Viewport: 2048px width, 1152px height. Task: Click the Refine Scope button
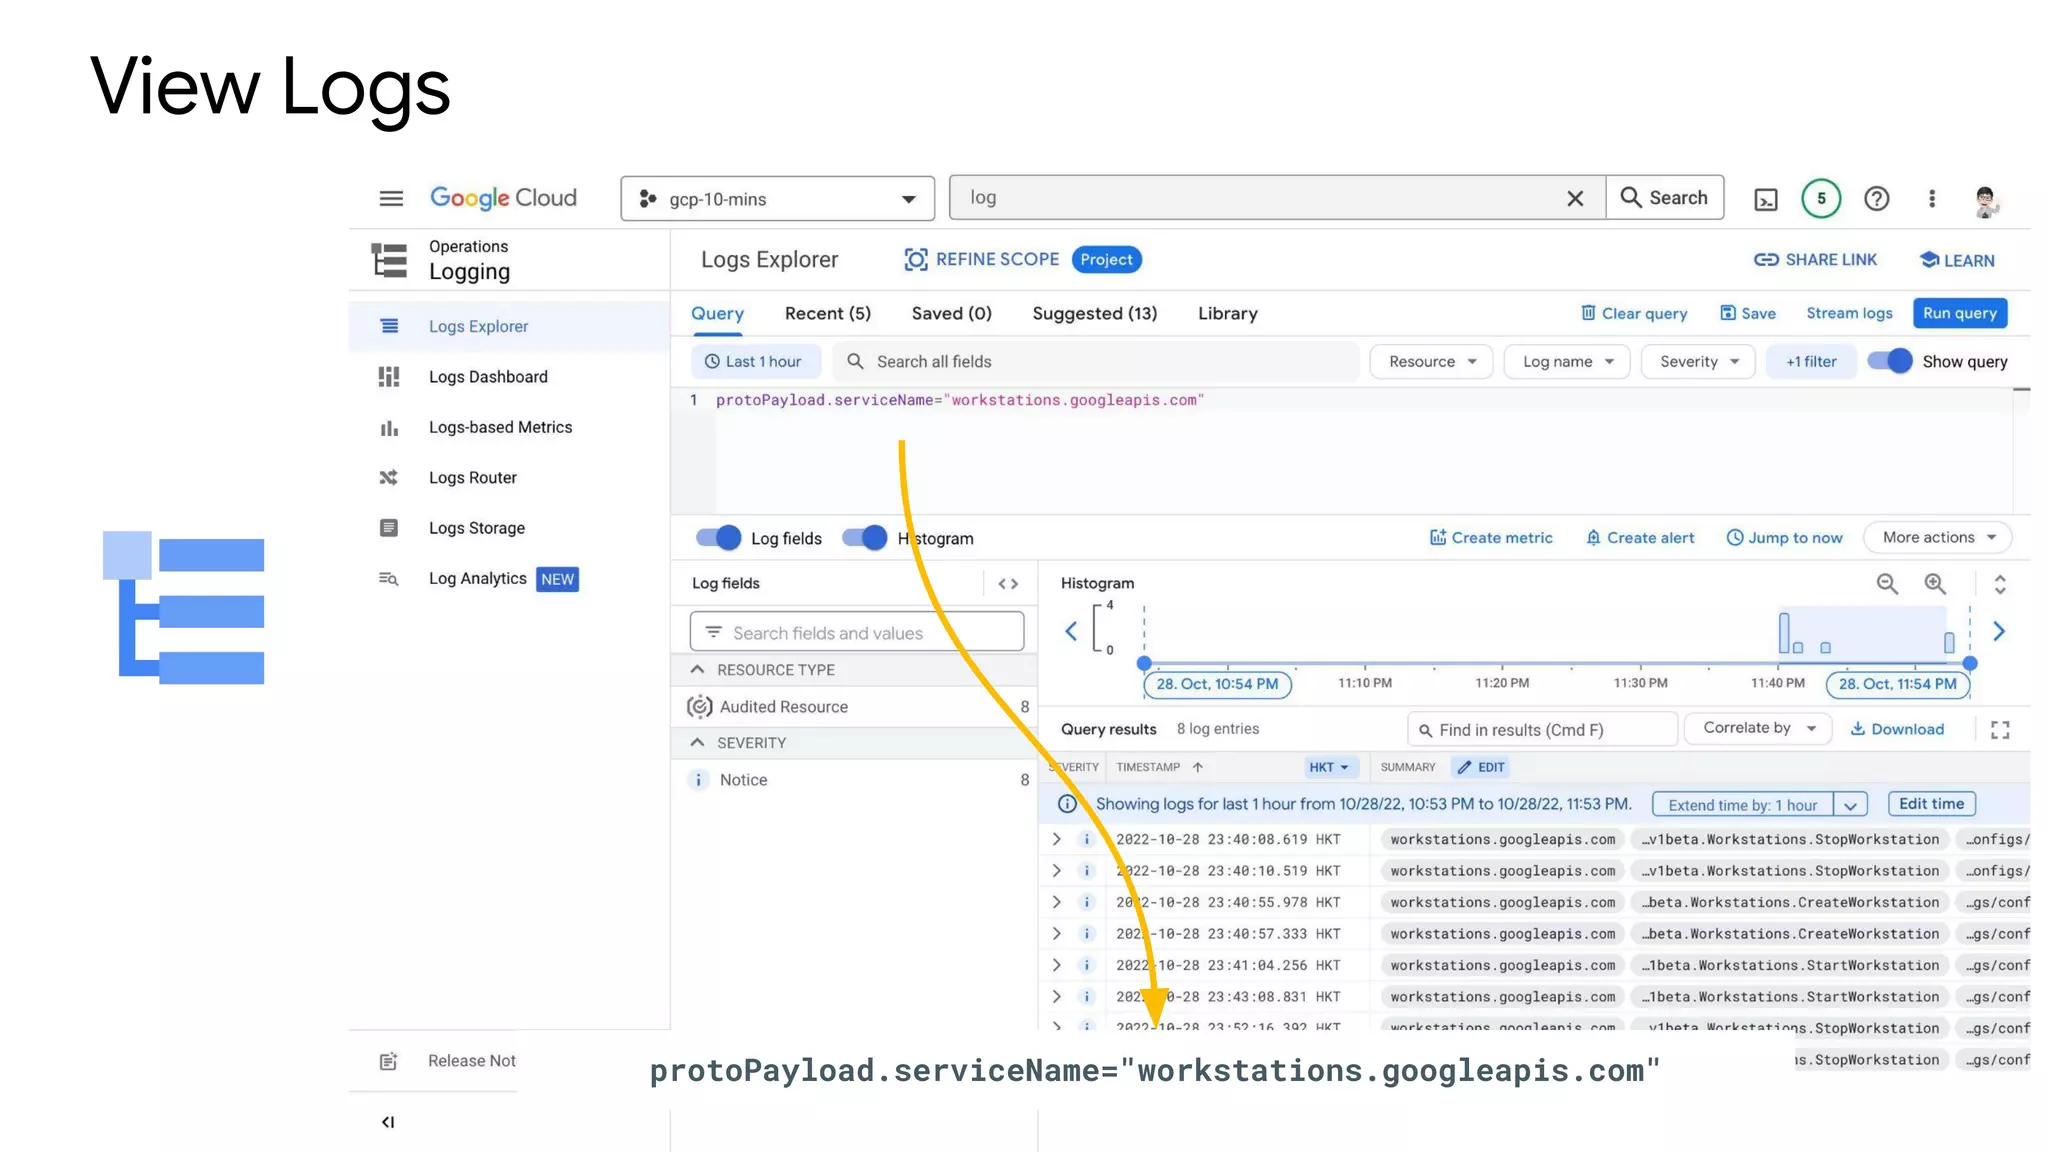point(981,260)
